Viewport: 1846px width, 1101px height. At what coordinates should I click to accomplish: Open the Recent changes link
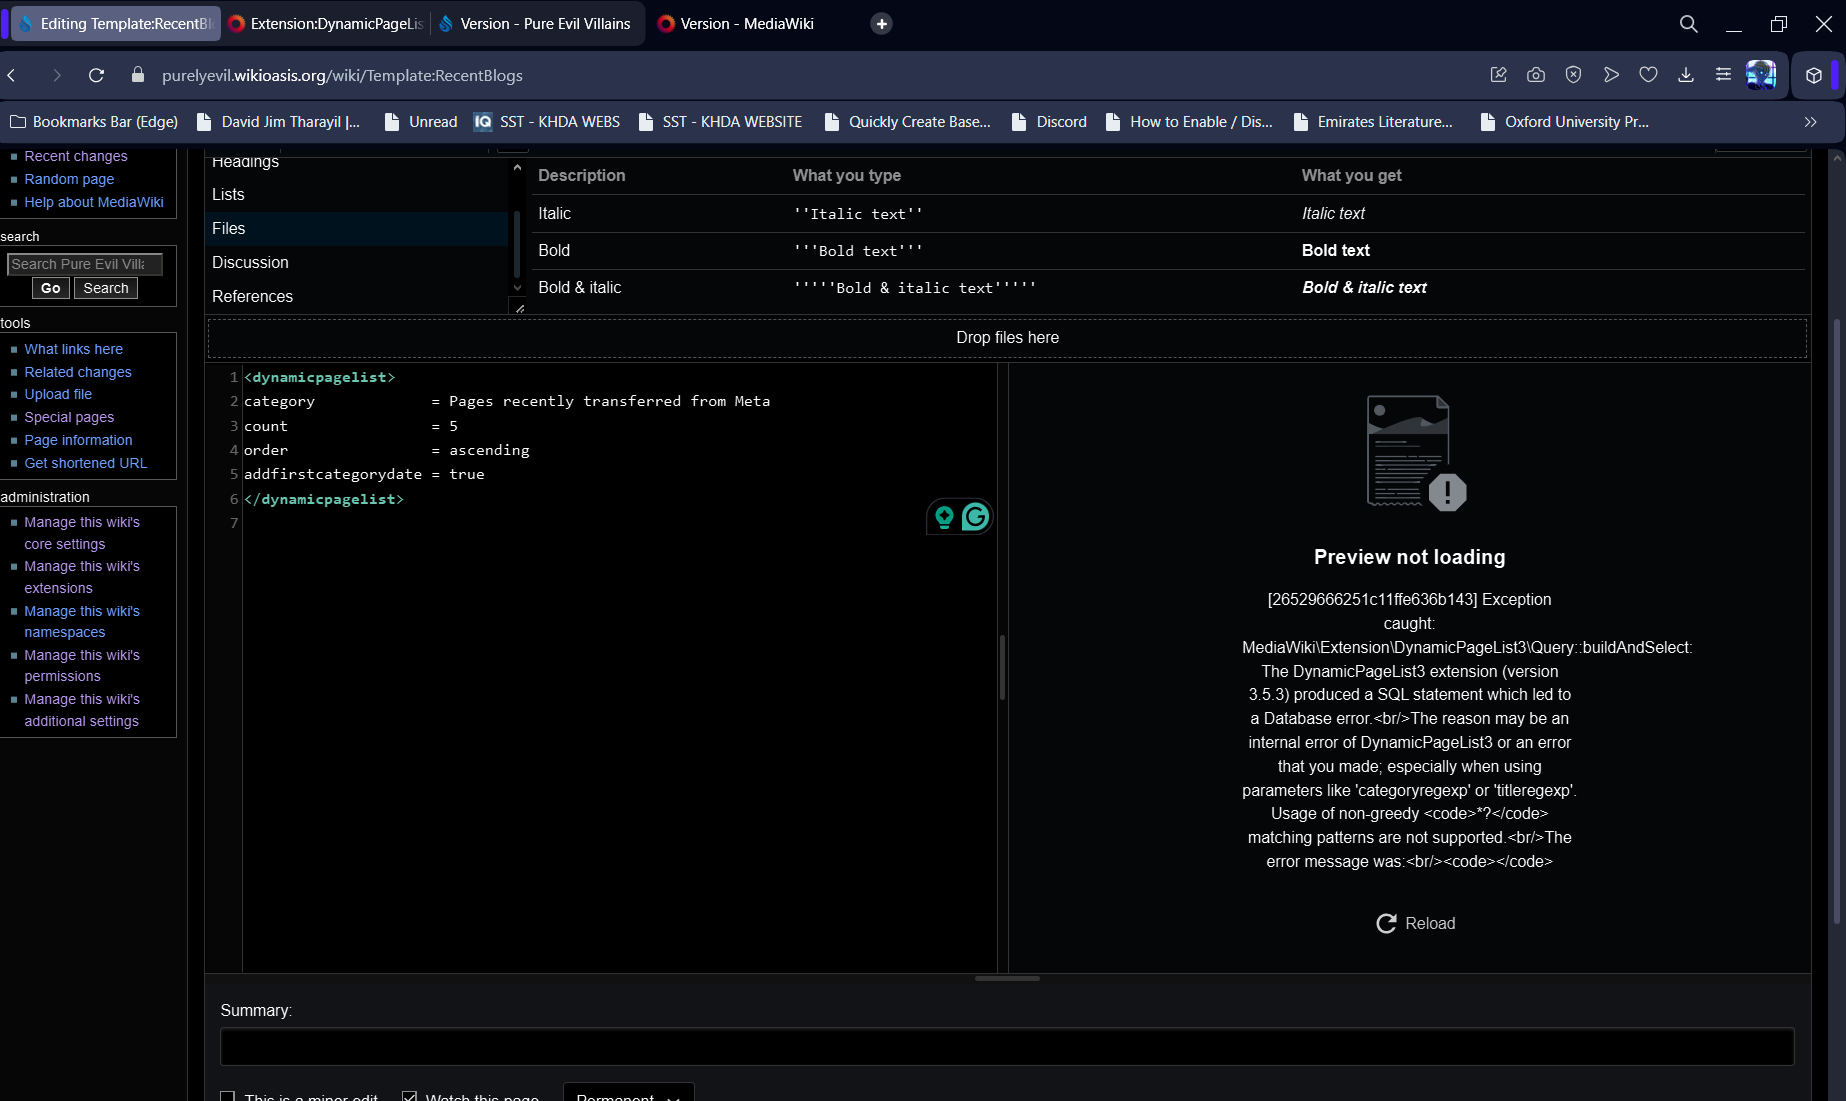point(76,157)
